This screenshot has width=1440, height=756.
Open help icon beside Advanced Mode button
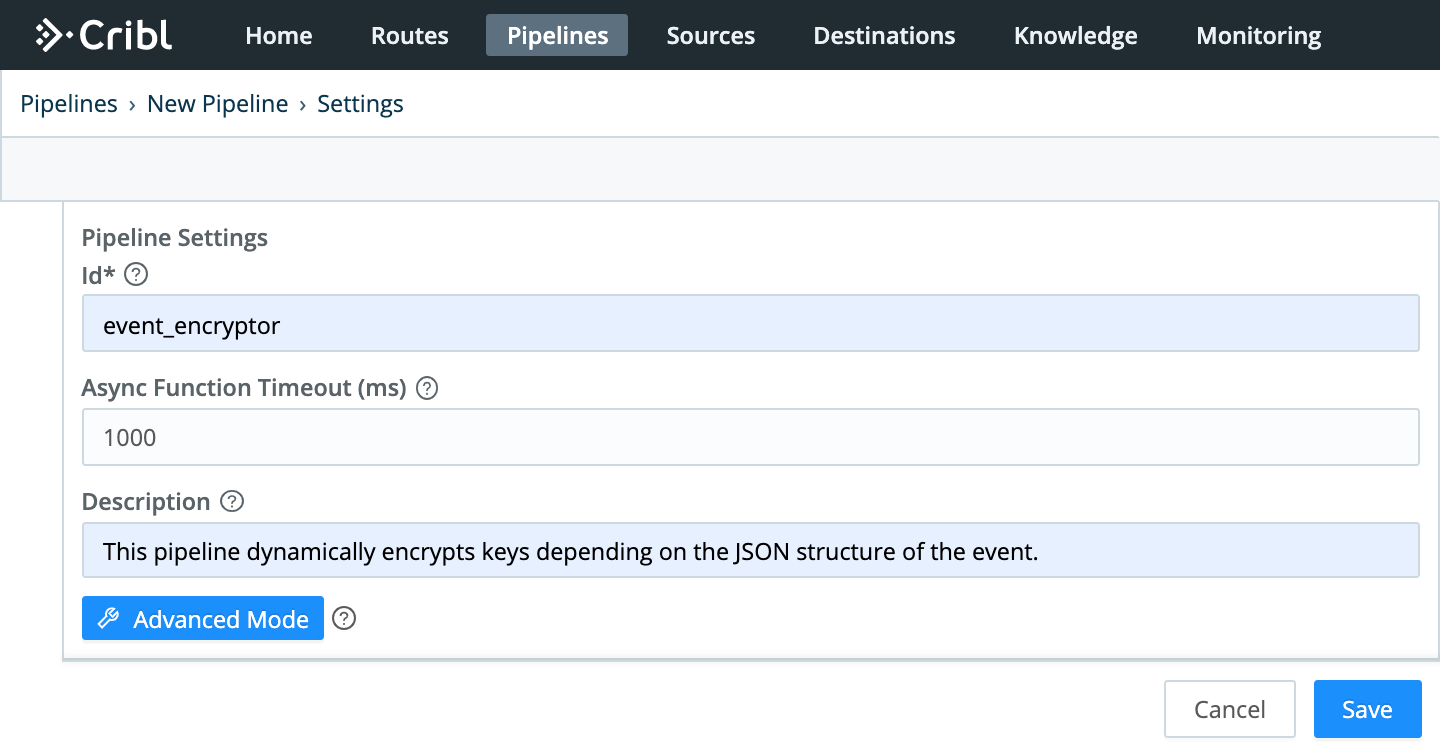[344, 619]
